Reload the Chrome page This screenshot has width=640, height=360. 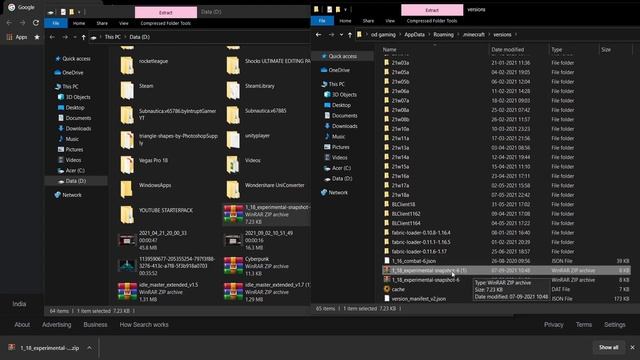36,23
